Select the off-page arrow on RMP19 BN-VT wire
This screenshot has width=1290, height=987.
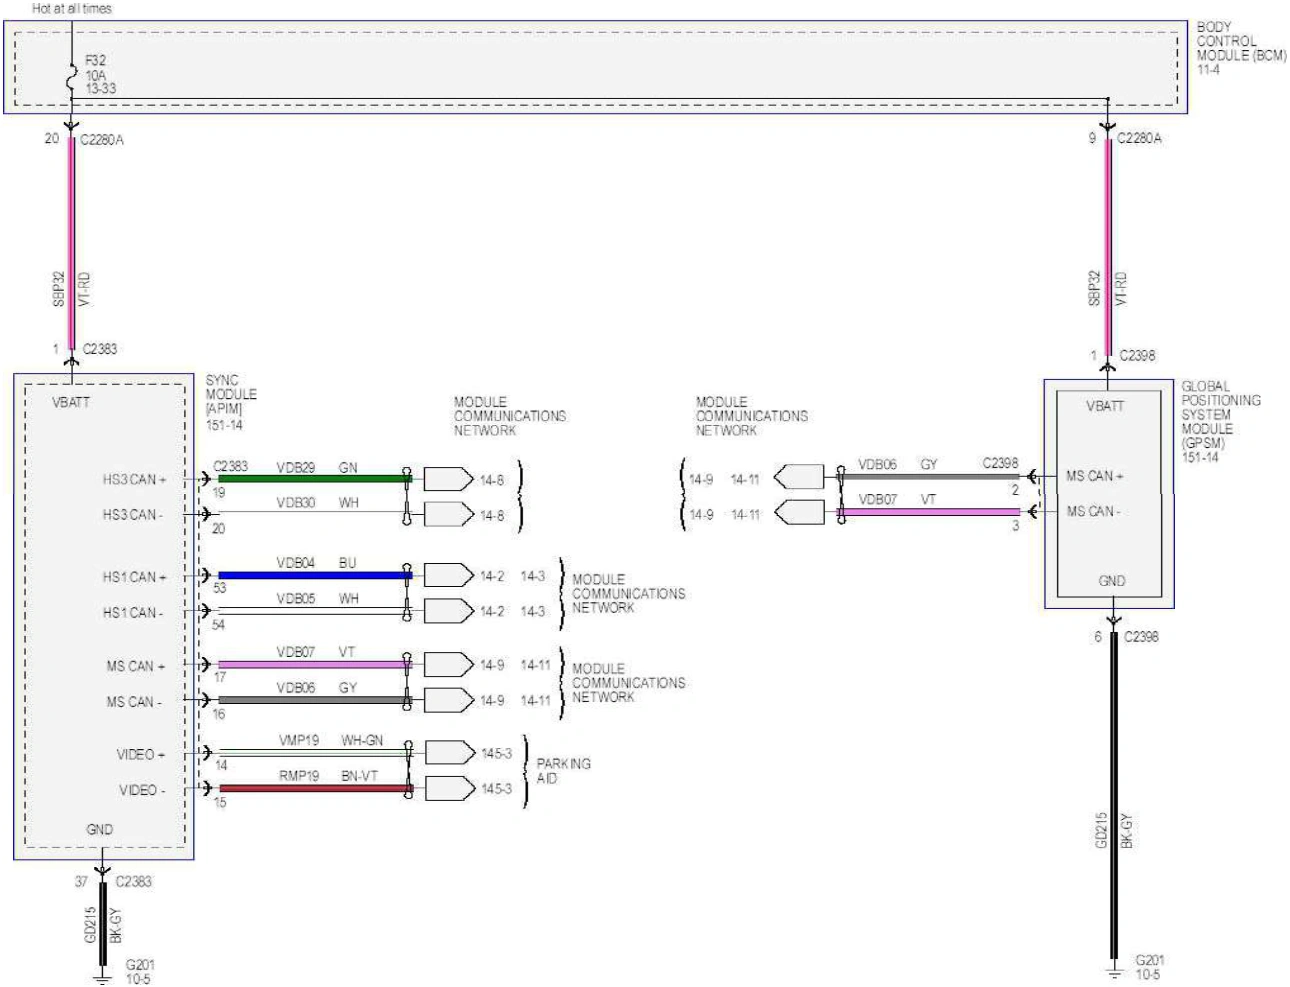pyautogui.click(x=449, y=788)
